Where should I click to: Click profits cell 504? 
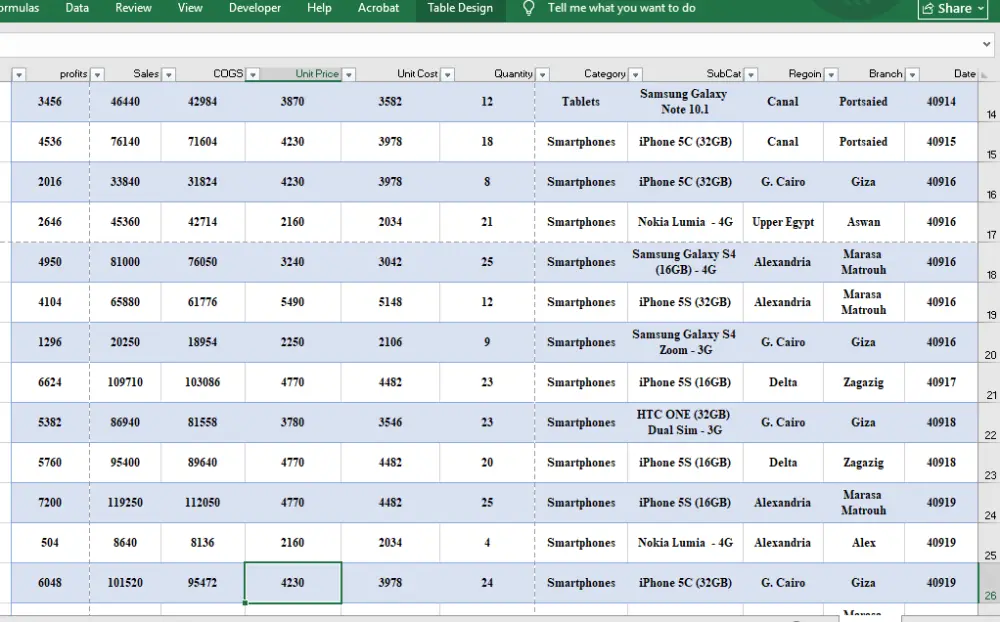(50, 543)
